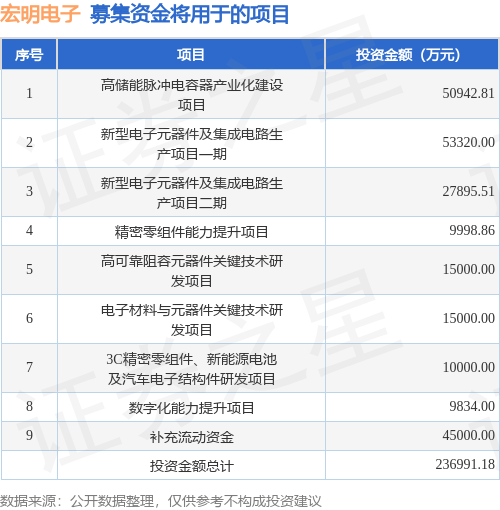Screen dimensions: 500x510
Task: Select the 新型电子元器件及集成电路生产项目二期 cell
Action: click(x=191, y=193)
